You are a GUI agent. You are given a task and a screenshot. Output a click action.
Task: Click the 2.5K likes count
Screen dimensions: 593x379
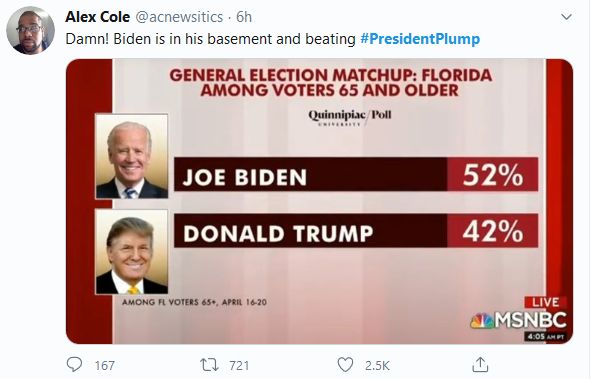pyautogui.click(x=377, y=365)
